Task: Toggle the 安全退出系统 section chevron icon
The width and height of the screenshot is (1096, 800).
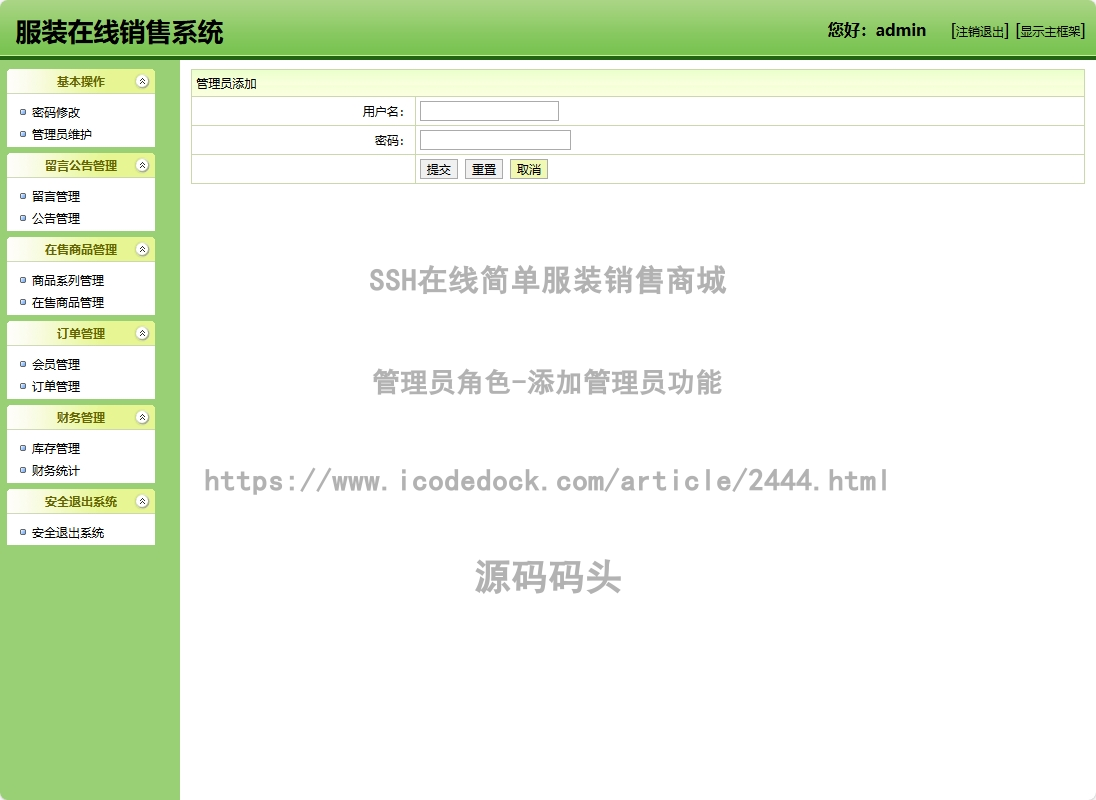Action: pyautogui.click(x=142, y=501)
